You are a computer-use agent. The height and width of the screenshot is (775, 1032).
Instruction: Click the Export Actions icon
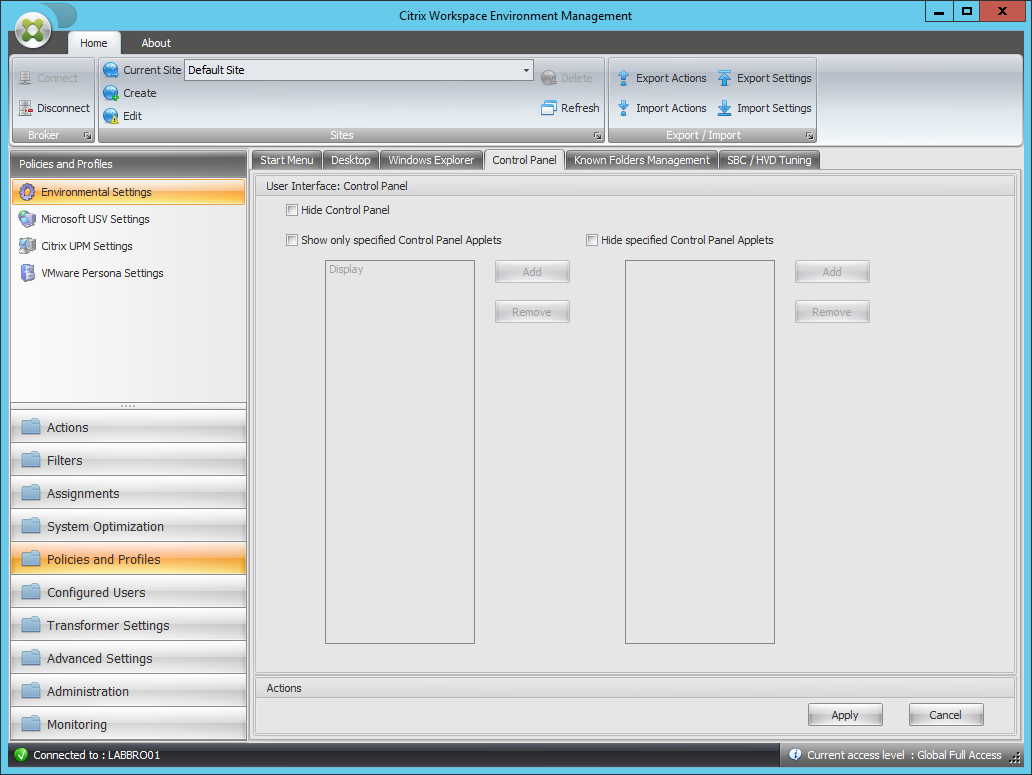point(622,77)
